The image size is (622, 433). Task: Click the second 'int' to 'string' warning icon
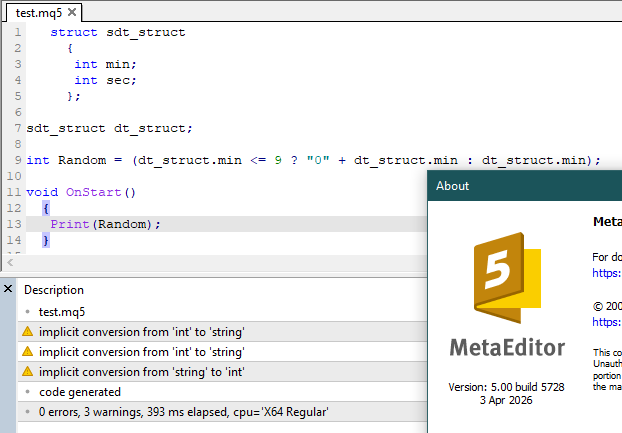click(x=27, y=352)
